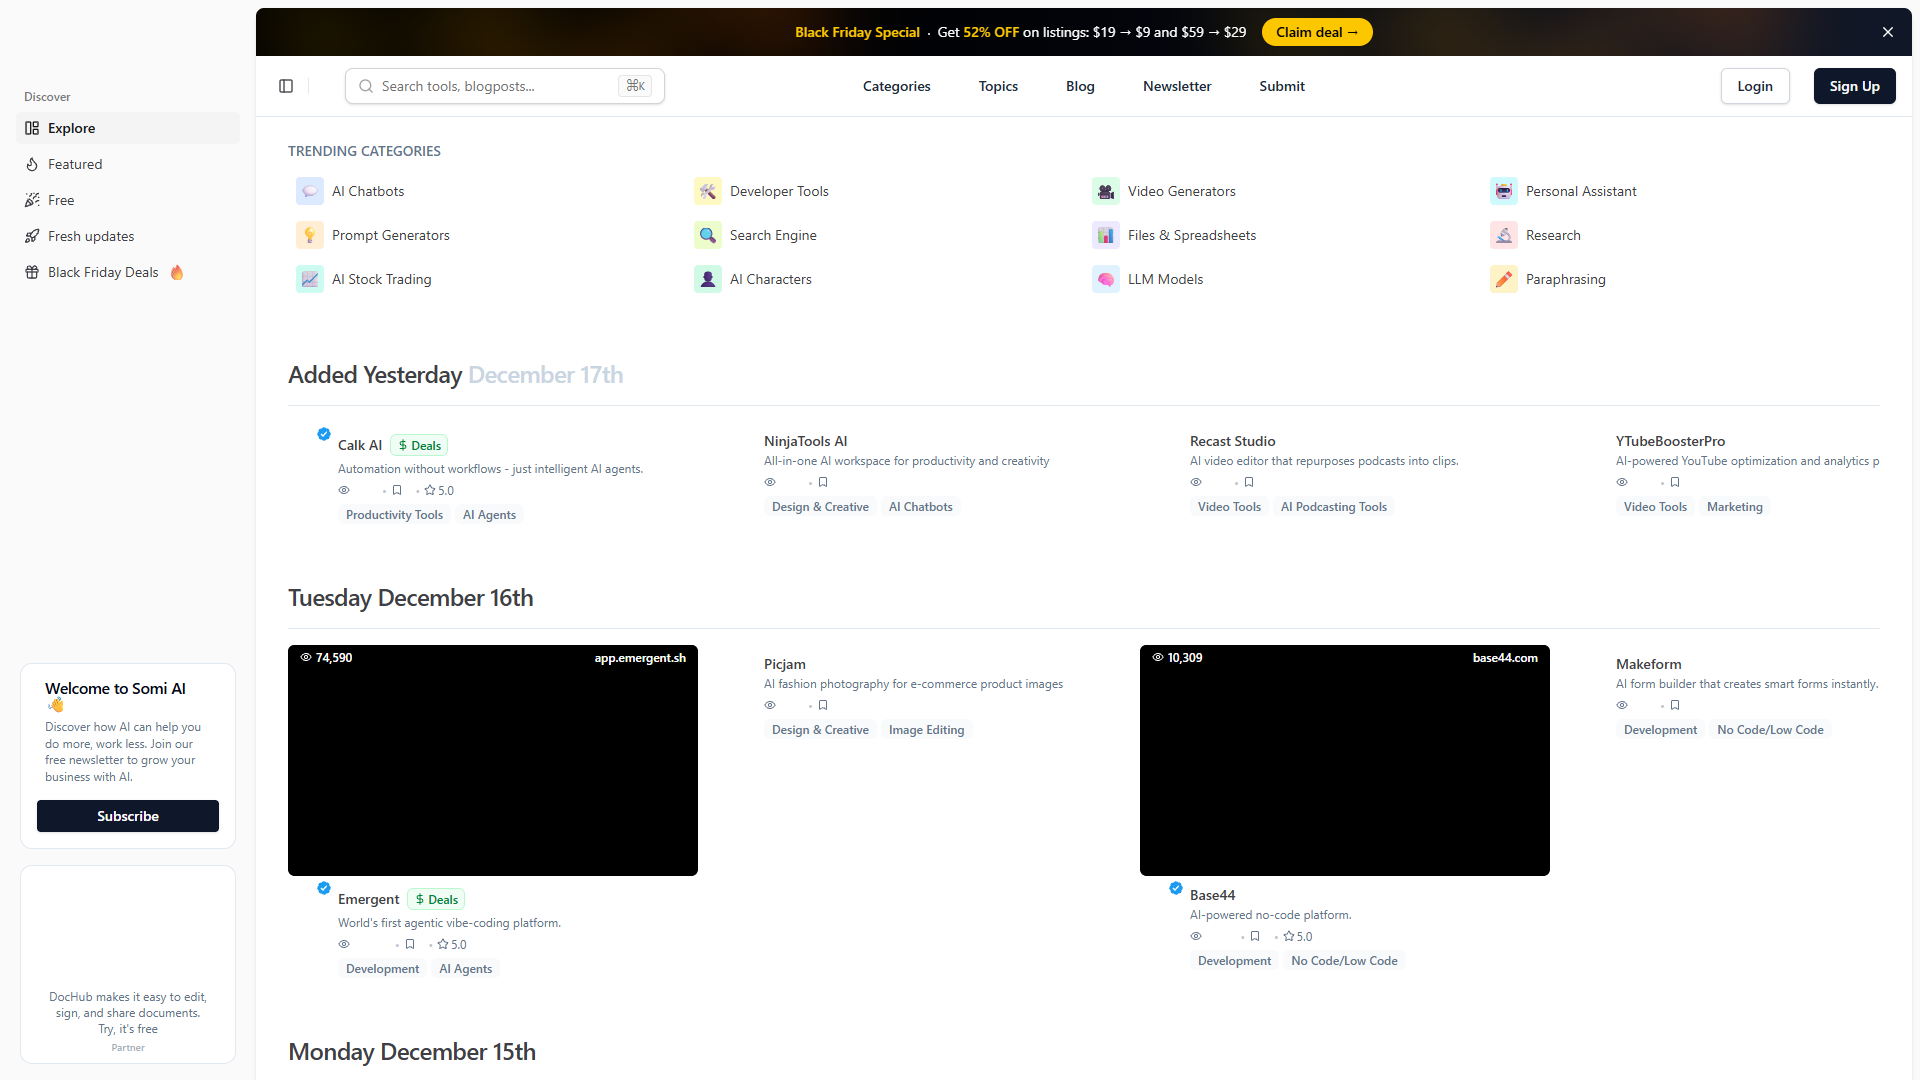This screenshot has width=1920, height=1080.
Task: Open the AI Stock Trading icon
Action: (310, 279)
